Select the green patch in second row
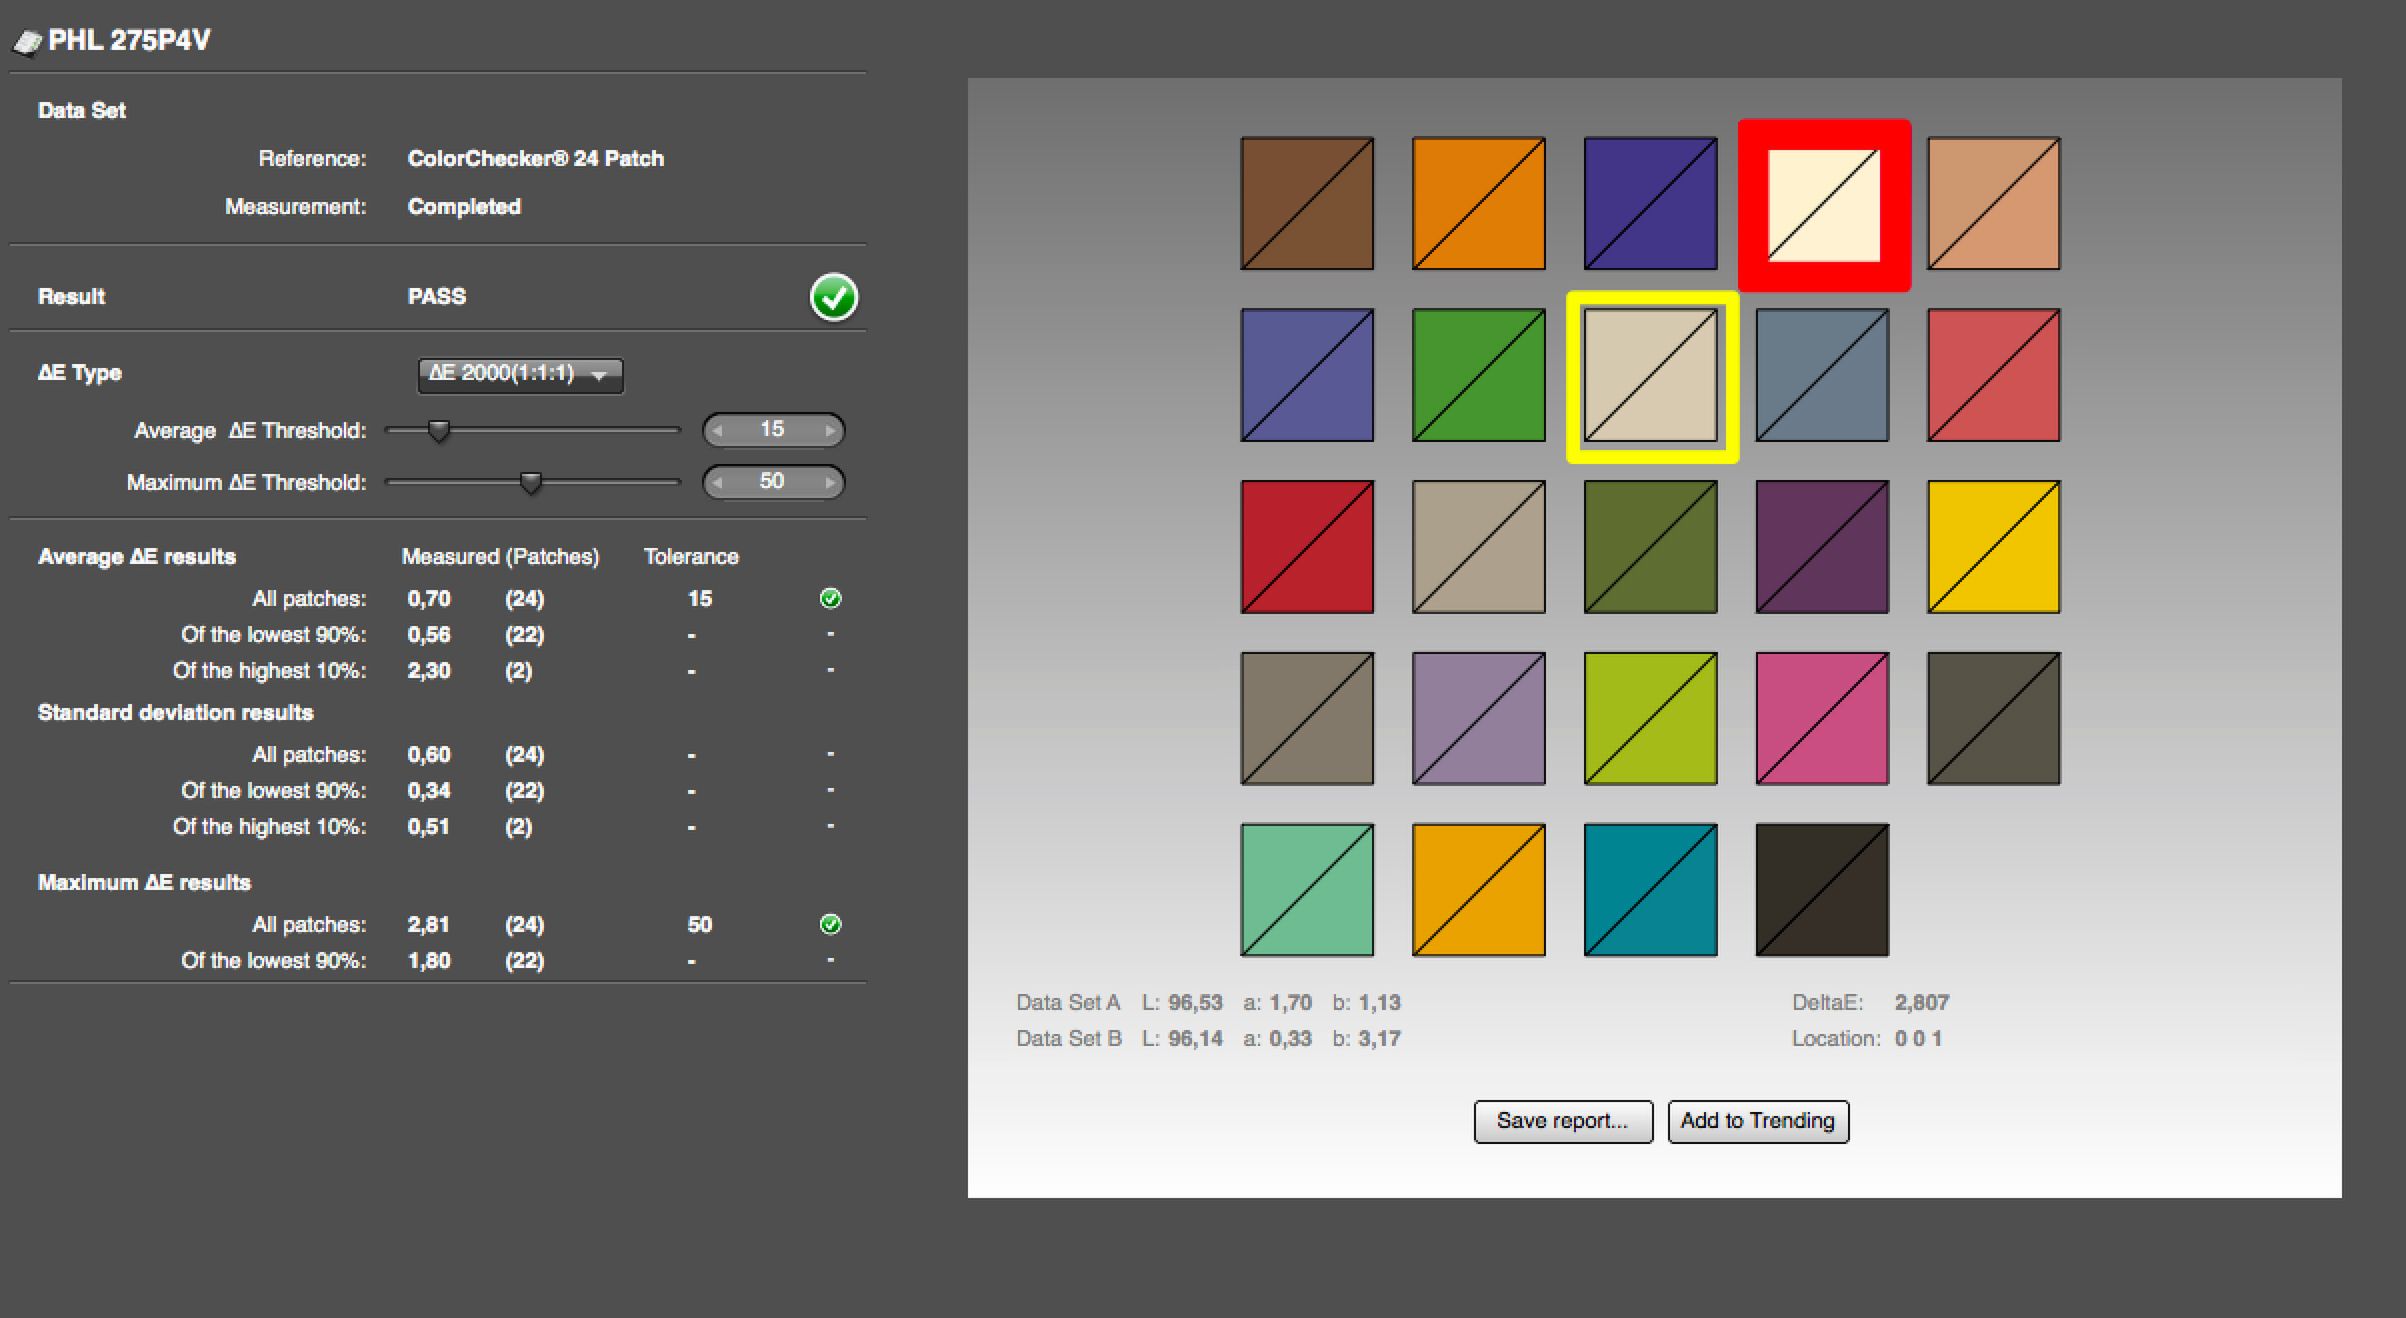The height and width of the screenshot is (1318, 2406). [x=1479, y=375]
